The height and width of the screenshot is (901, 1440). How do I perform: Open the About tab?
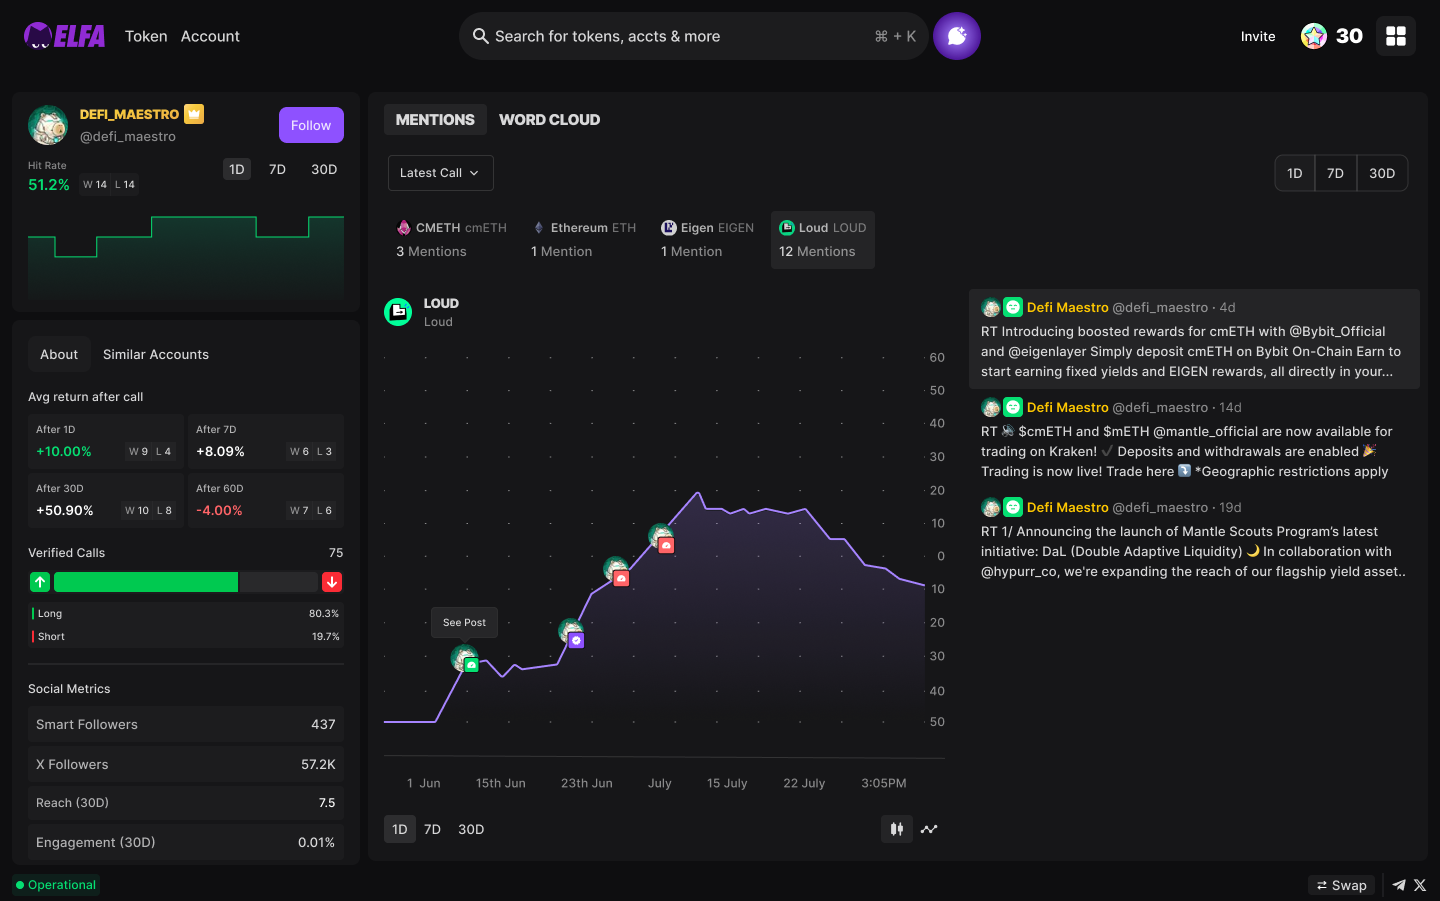pos(59,354)
